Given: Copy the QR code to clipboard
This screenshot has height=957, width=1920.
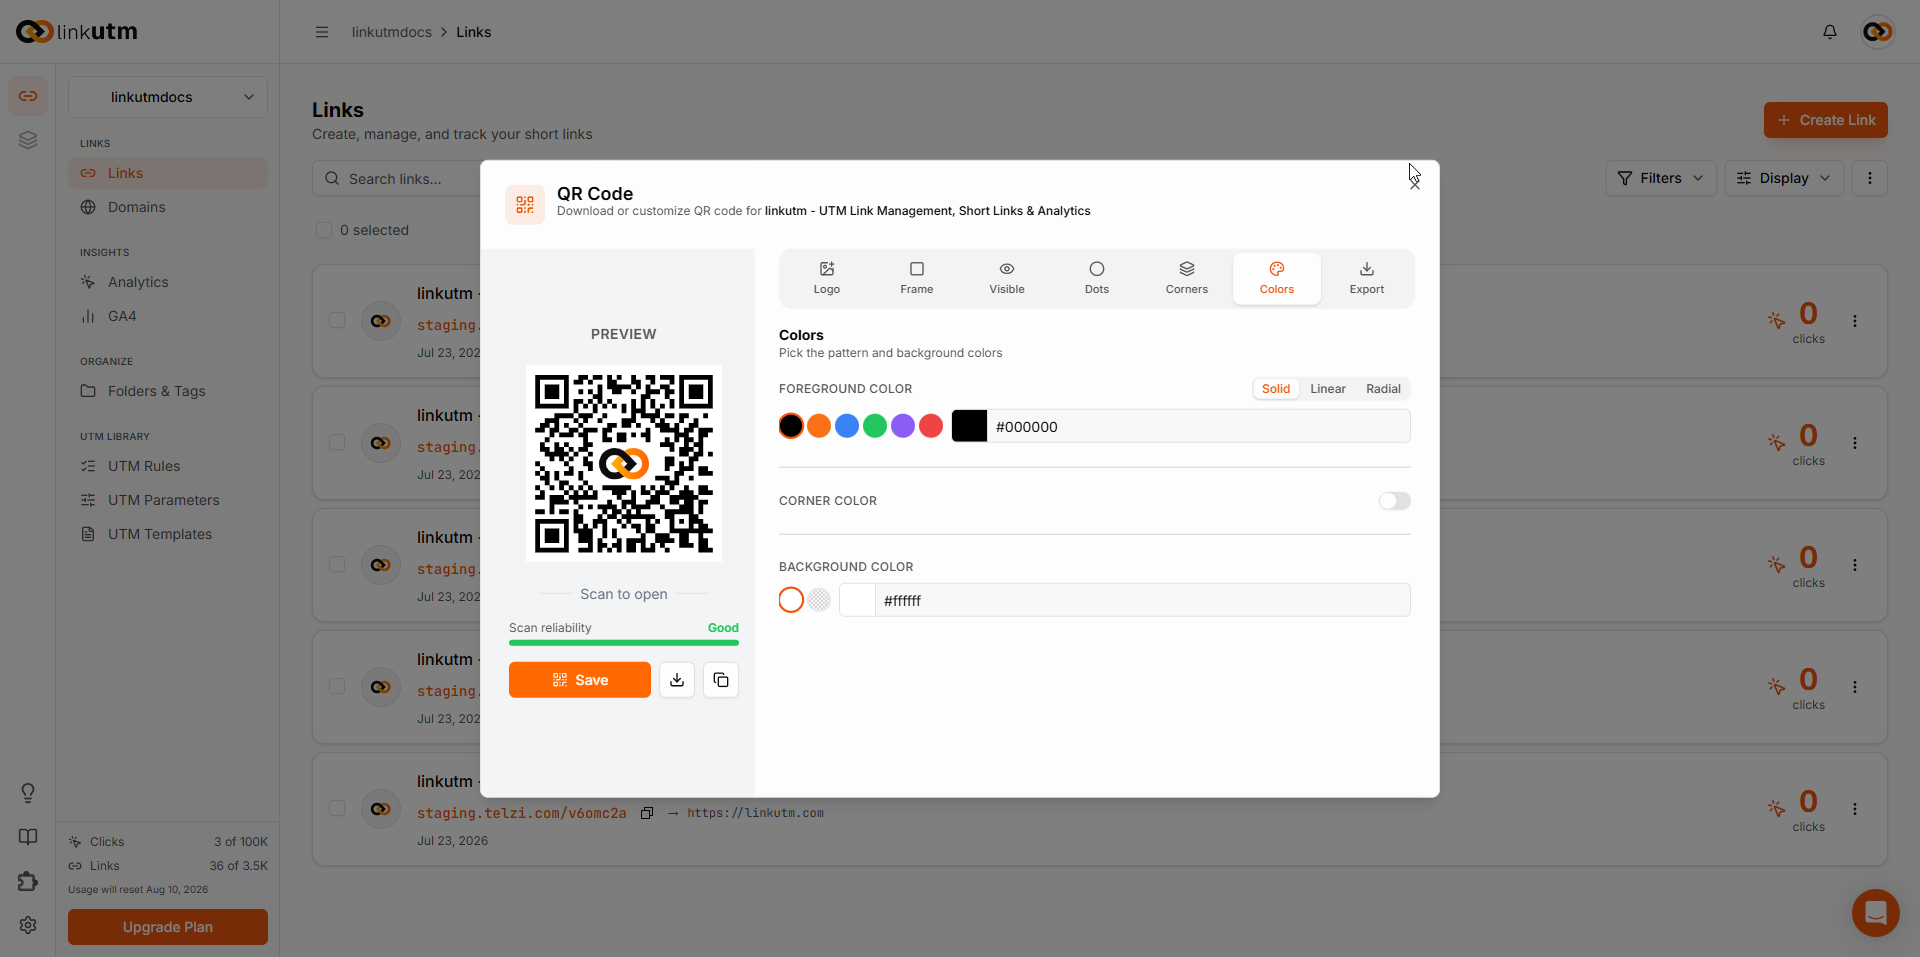Looking at the screenshot, I should tap(721, 680).
